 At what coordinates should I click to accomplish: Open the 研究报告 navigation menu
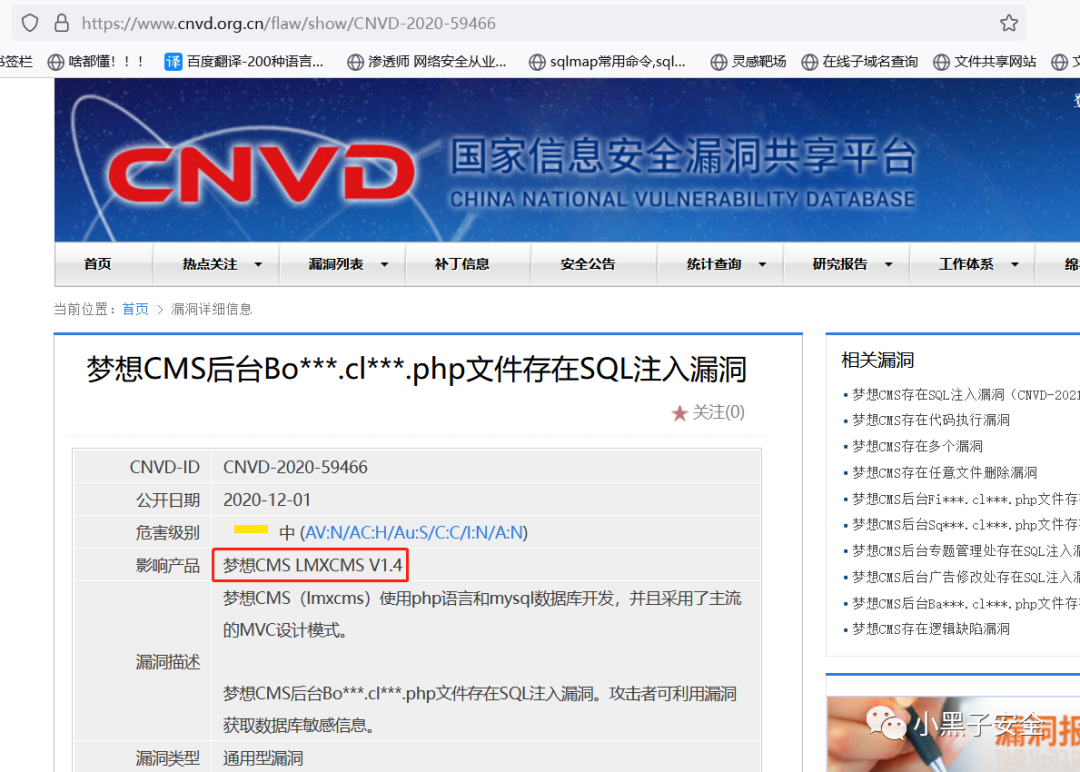(x=840, y=264)
